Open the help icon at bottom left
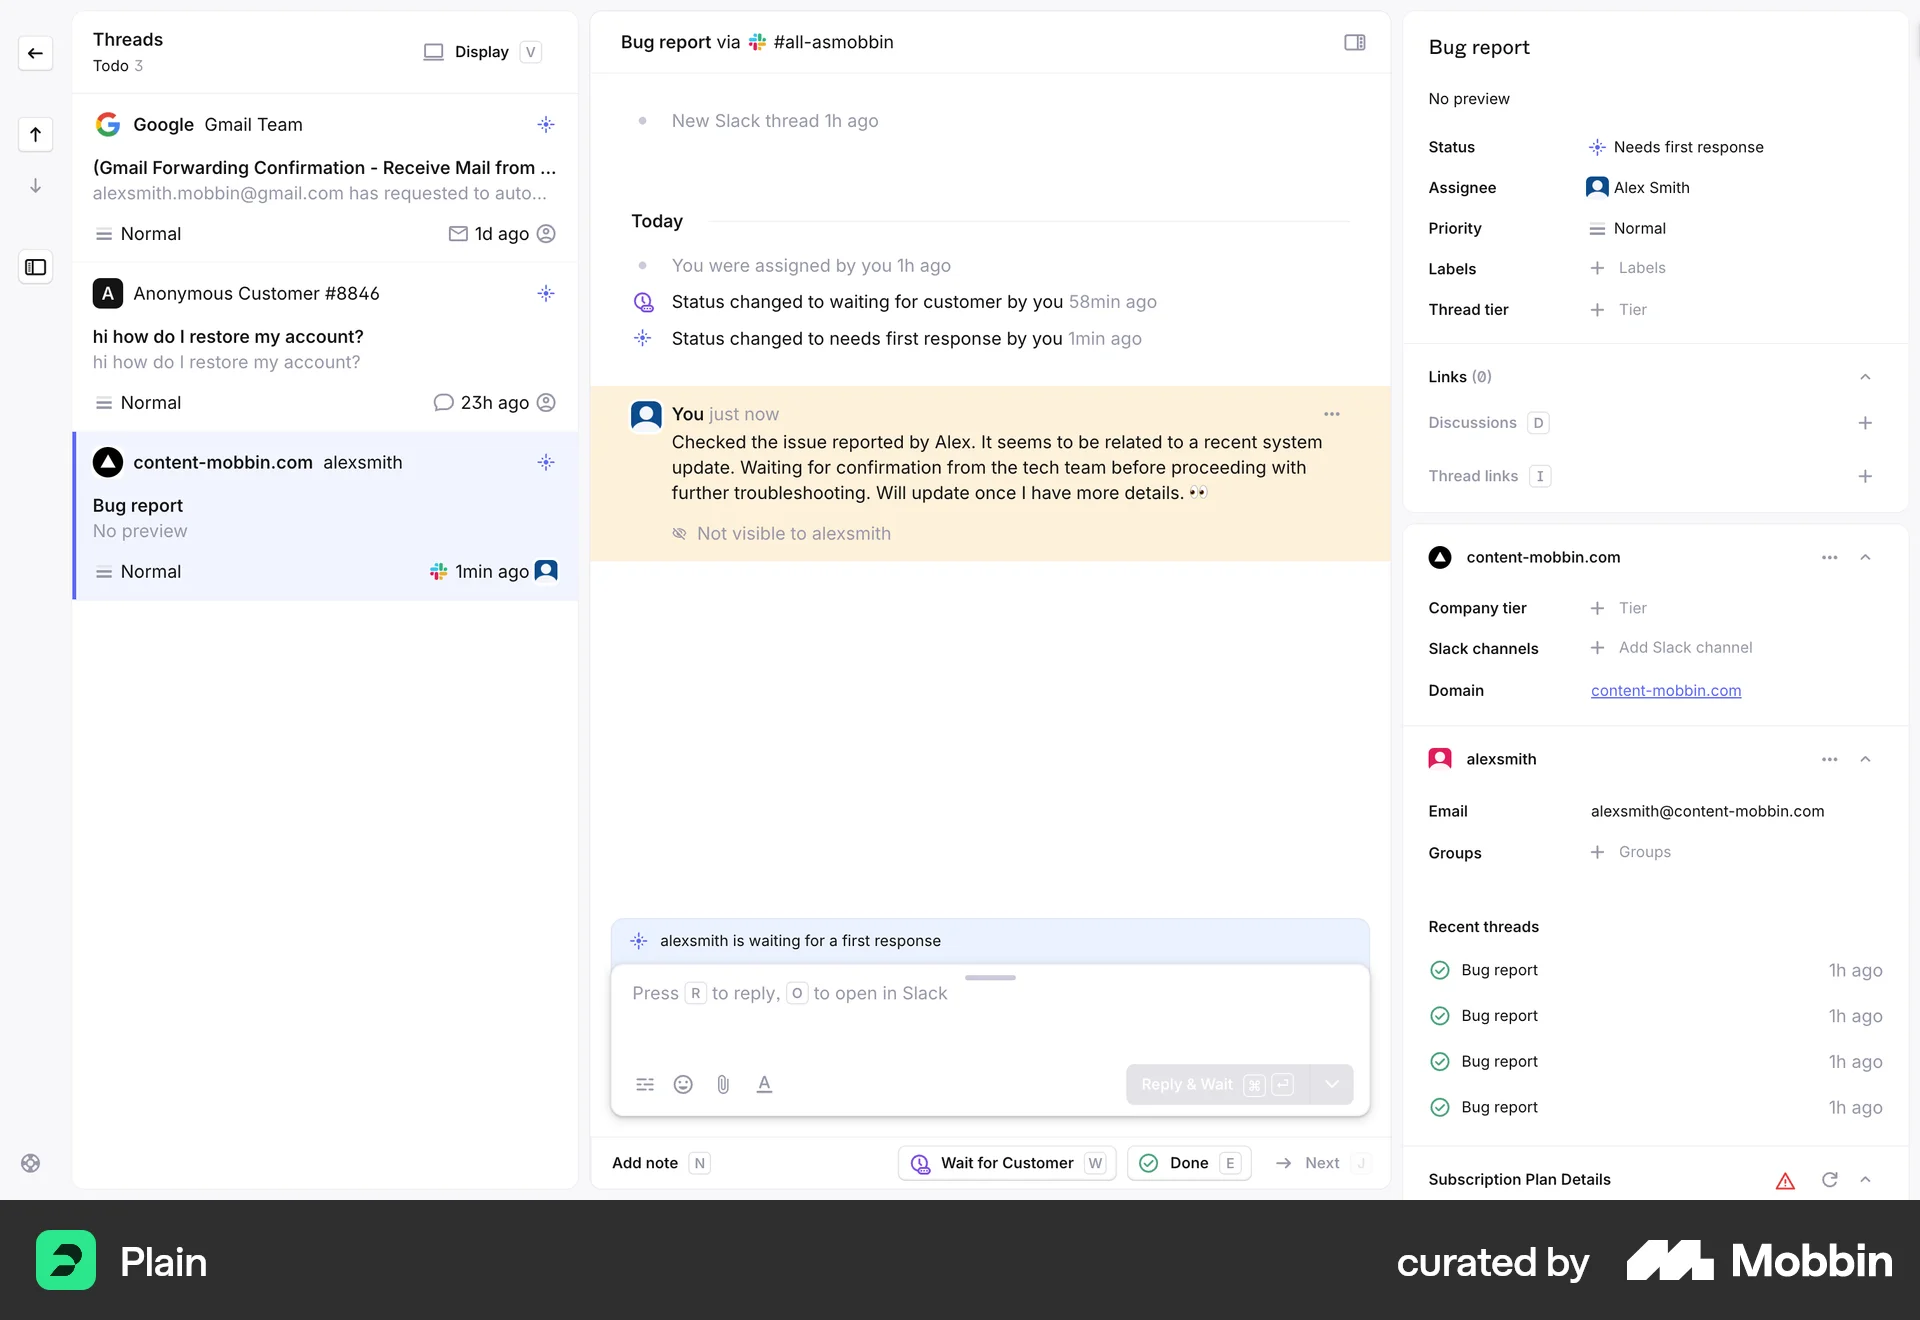 (31, 1163)
